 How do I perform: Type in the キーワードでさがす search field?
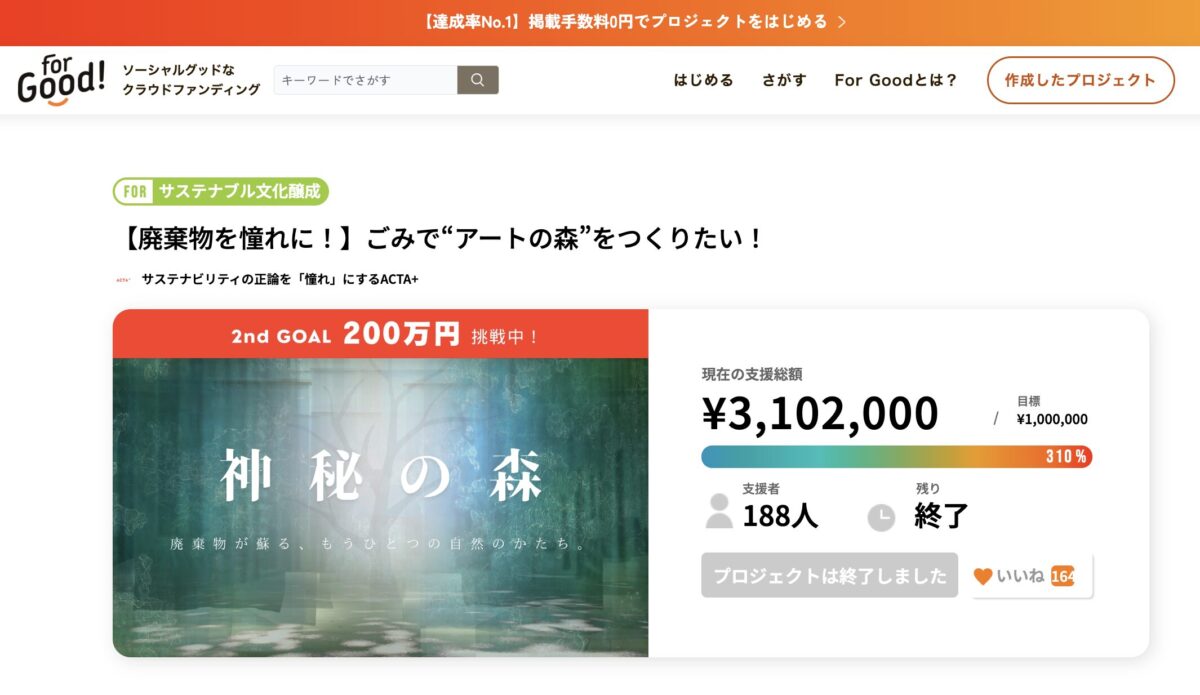click(x=365, y=80)
